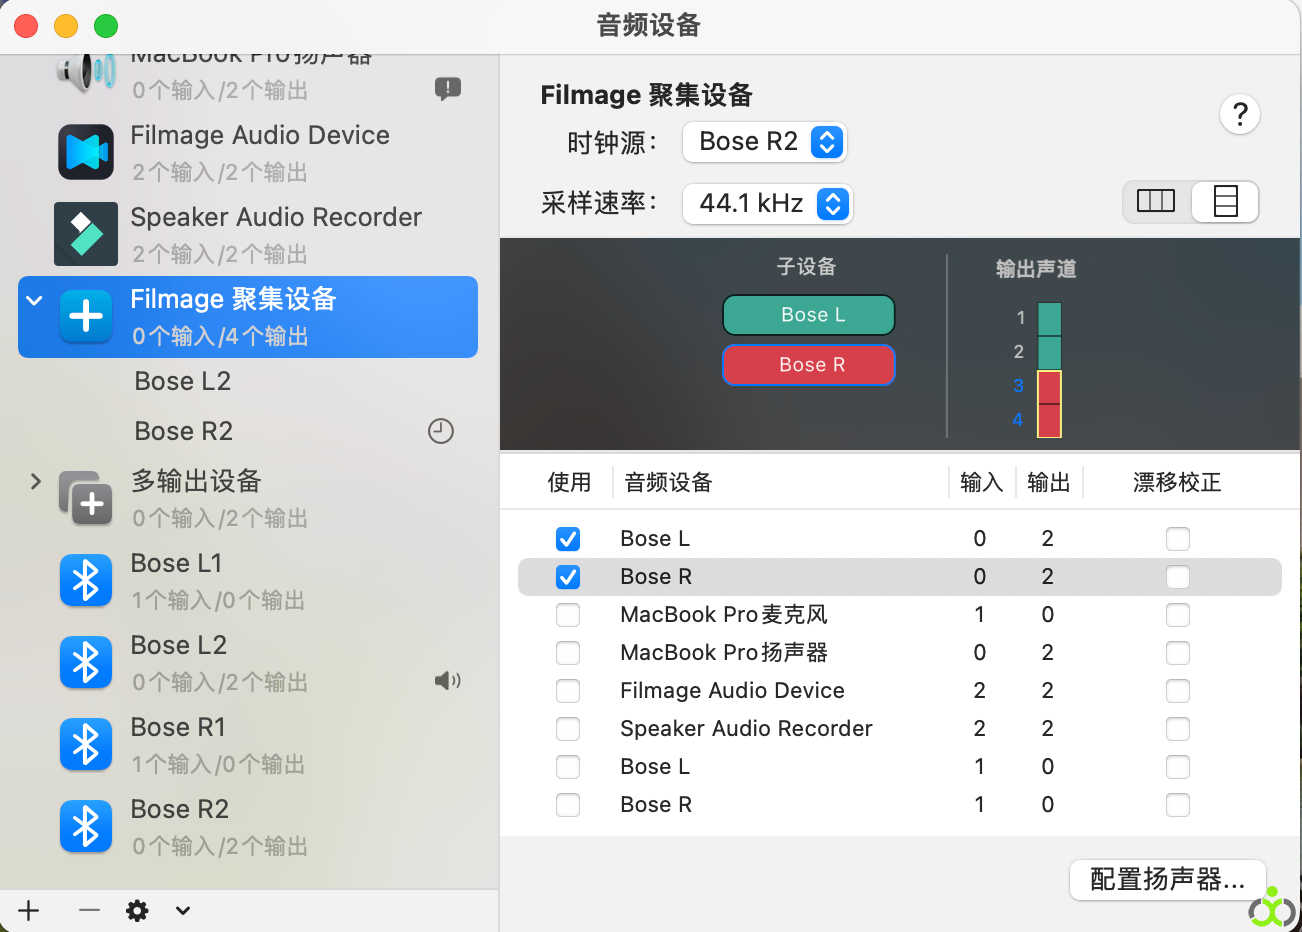Select the Speaker Audio Recorder sidebar row

248,234
